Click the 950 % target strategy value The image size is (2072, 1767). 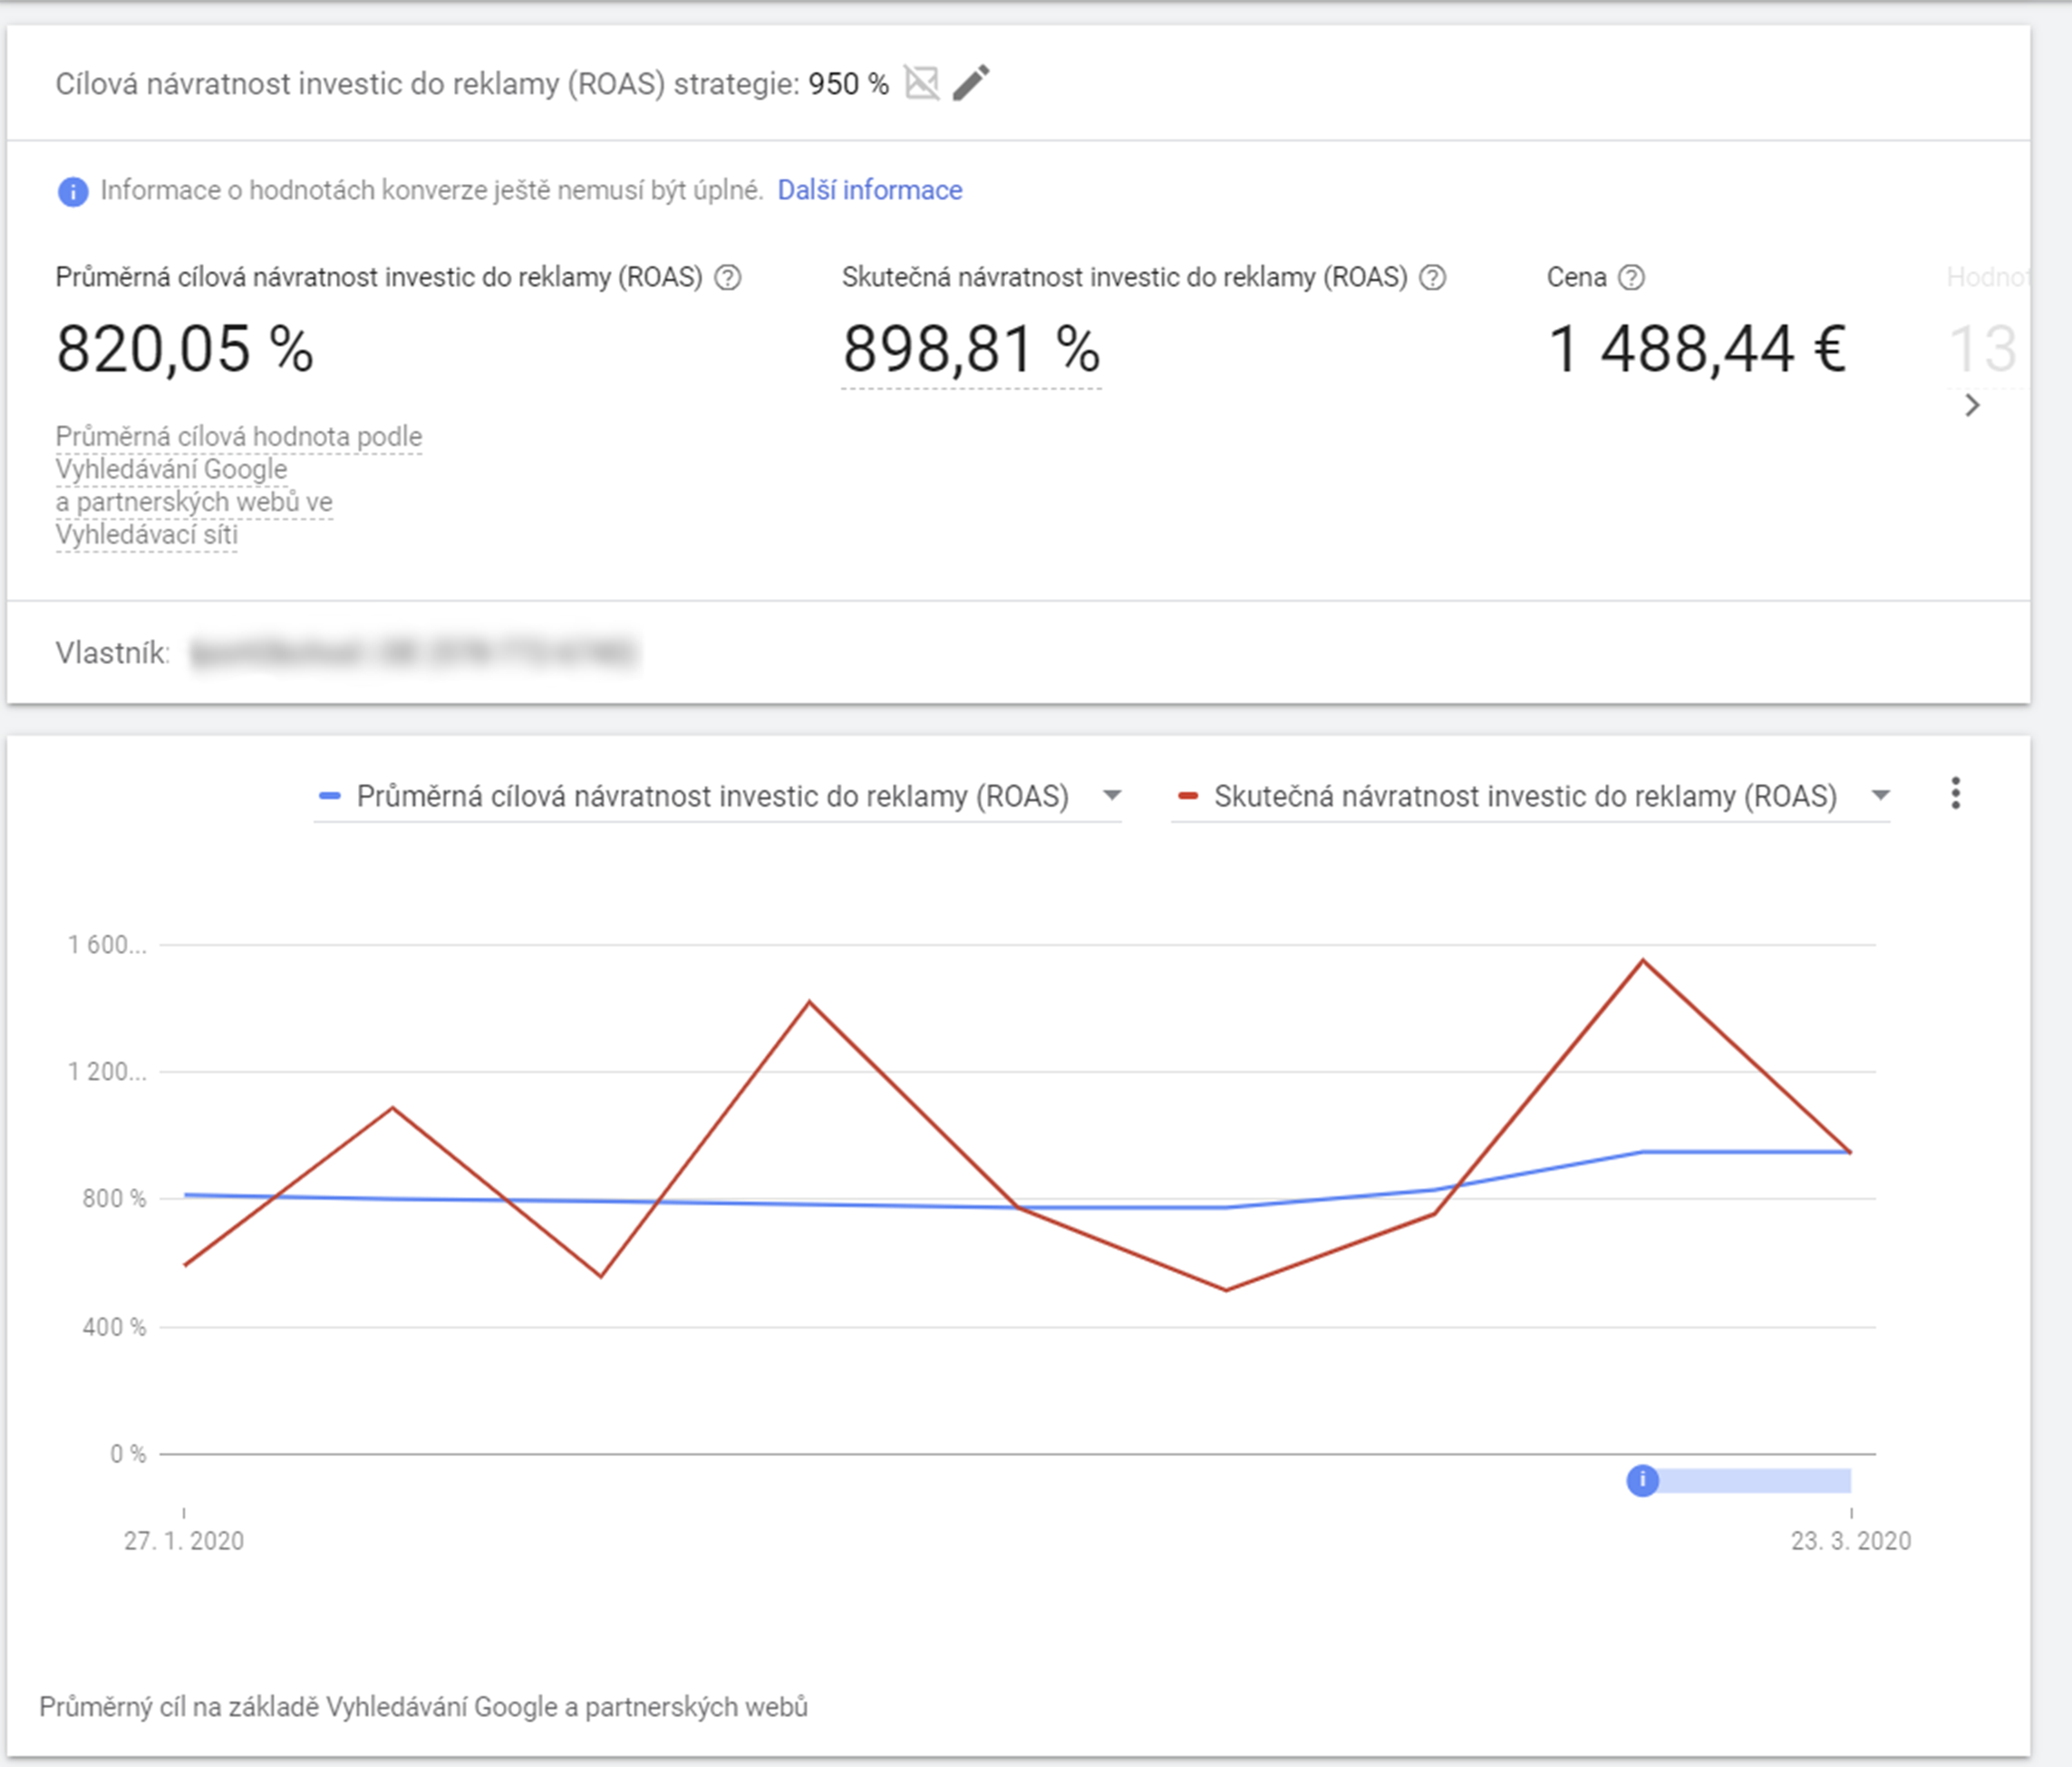click(849, 84)
